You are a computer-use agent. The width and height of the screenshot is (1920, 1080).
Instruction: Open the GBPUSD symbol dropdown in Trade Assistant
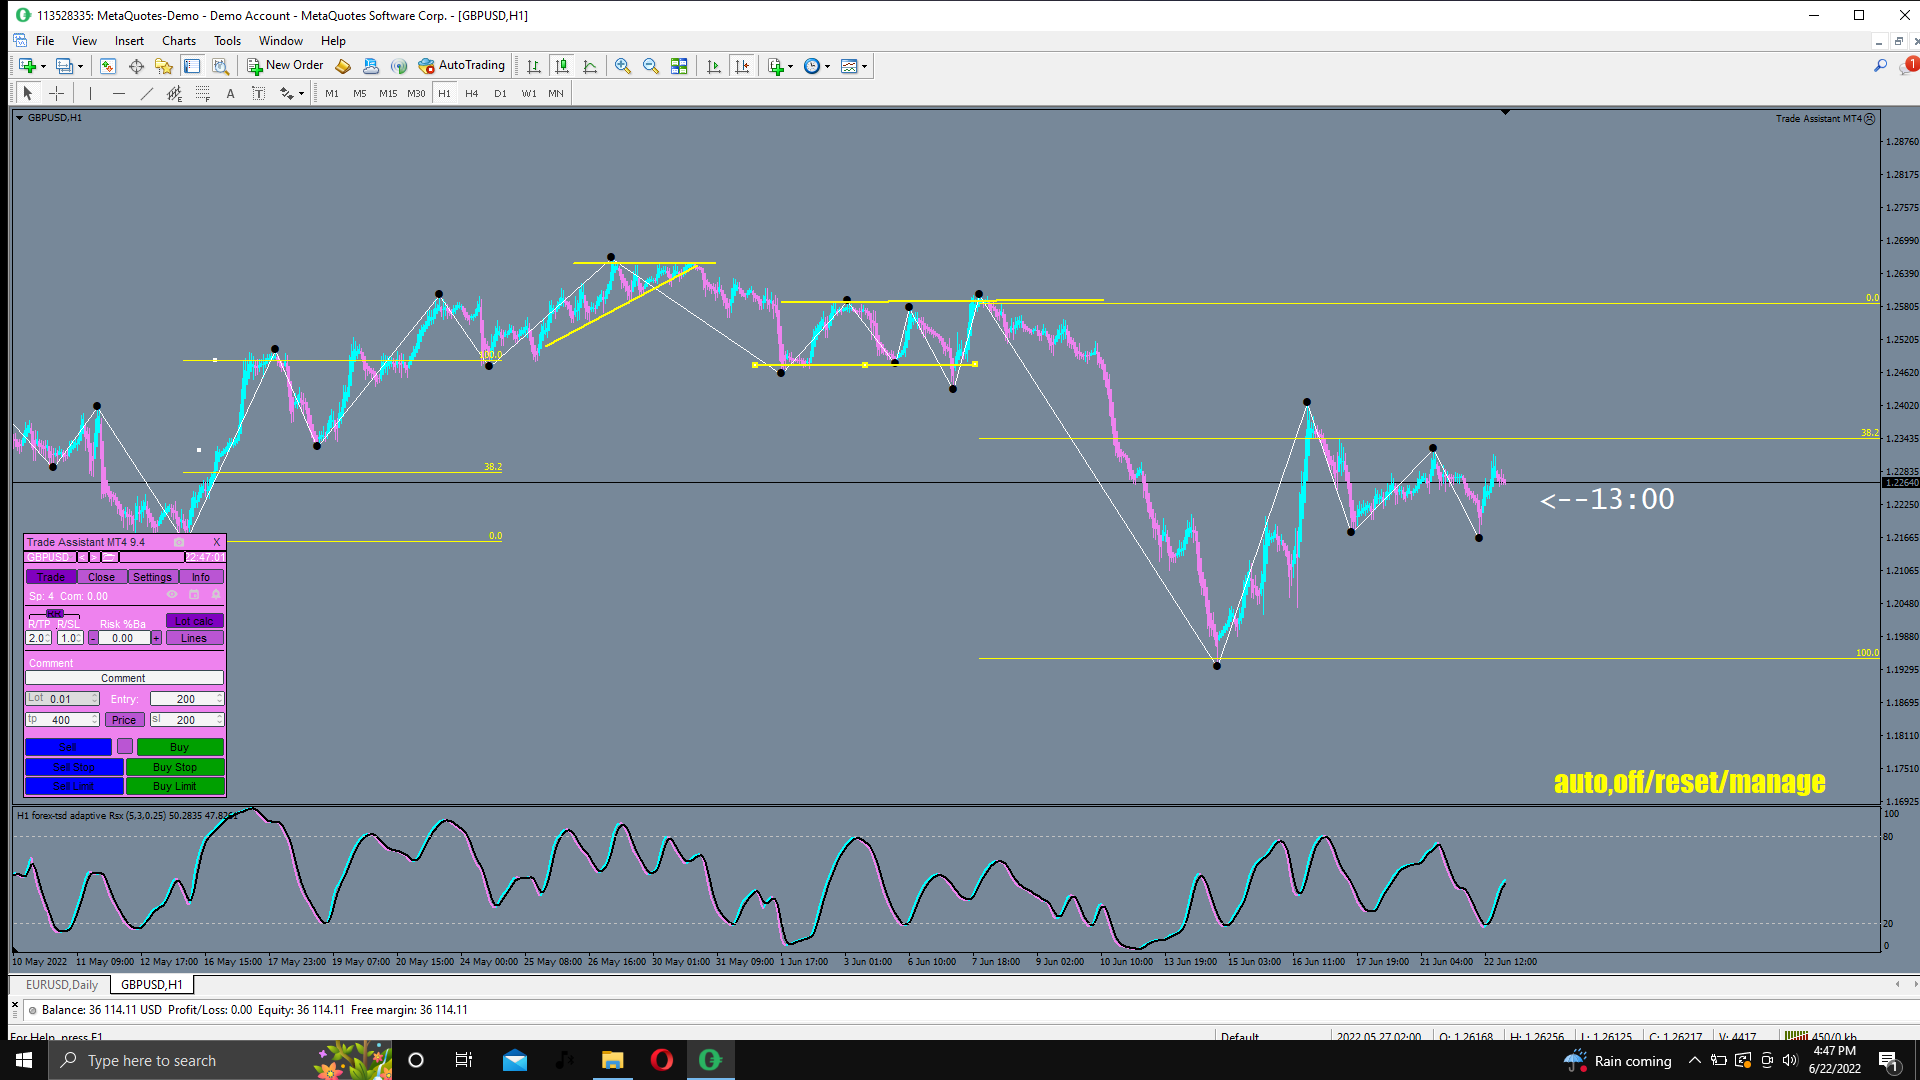[49, 557]
